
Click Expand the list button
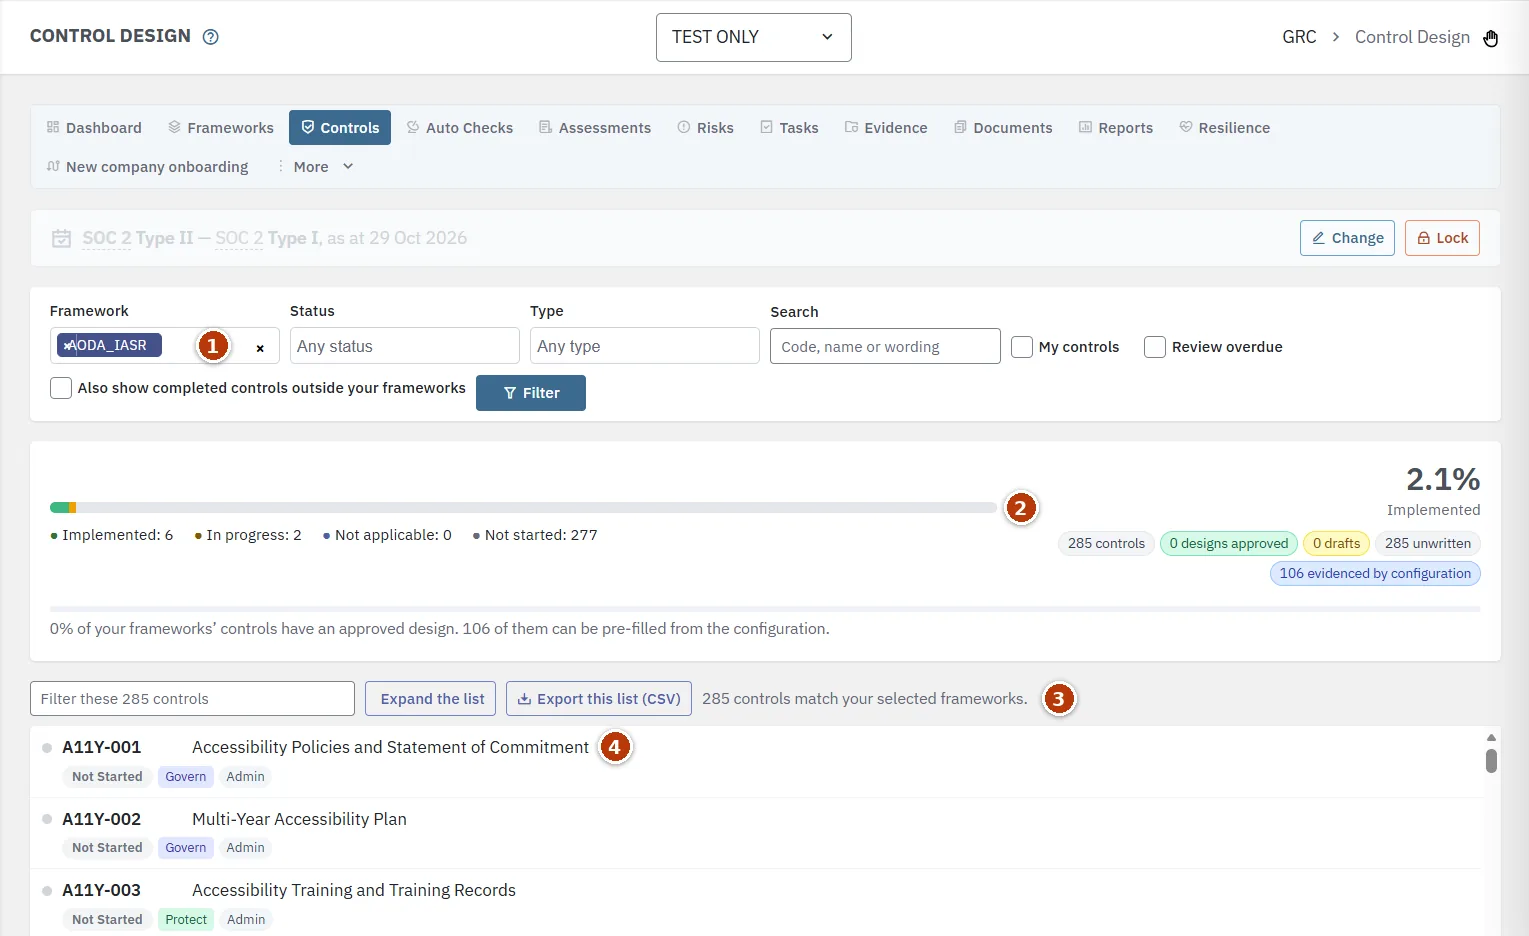432,699
